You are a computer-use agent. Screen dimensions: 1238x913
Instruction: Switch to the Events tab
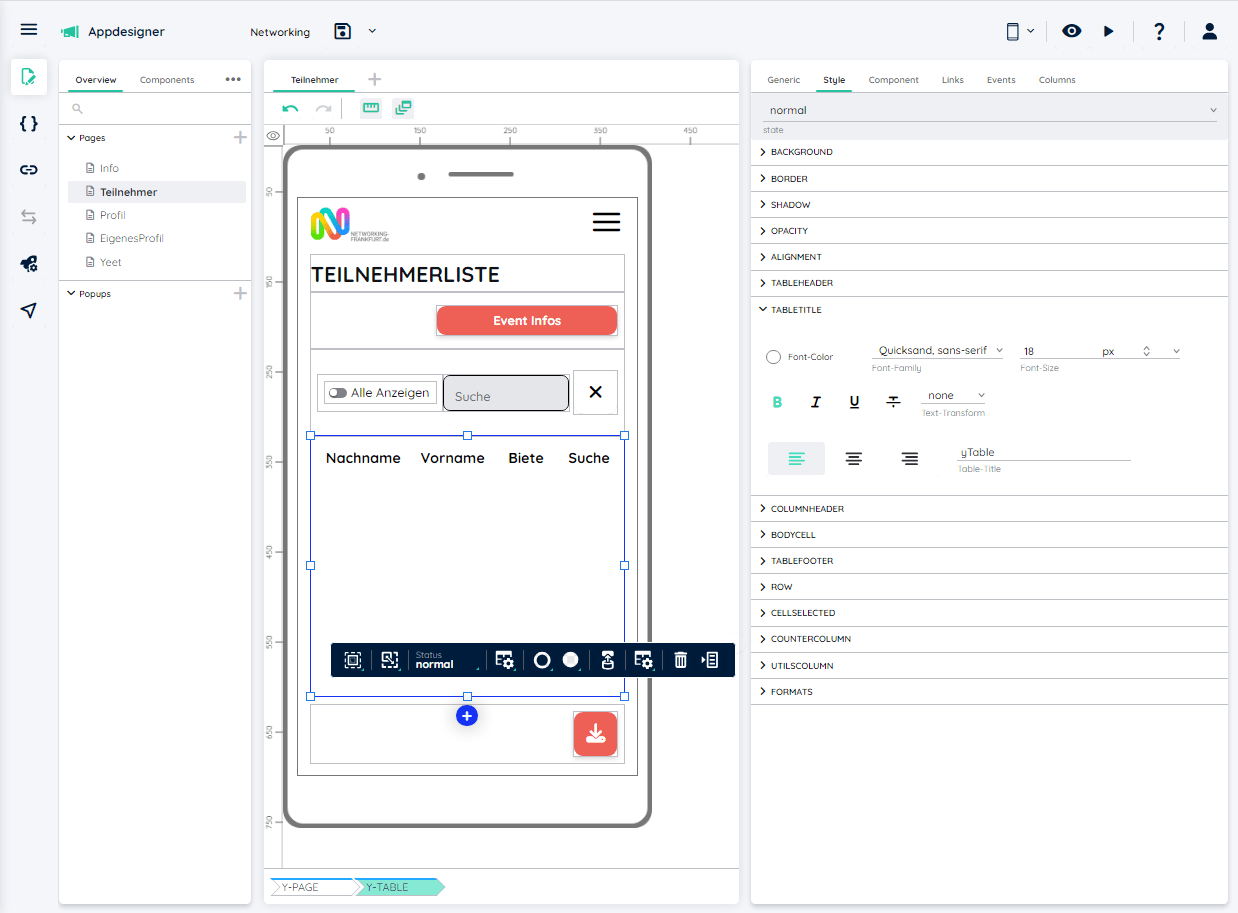[1000, 80]
